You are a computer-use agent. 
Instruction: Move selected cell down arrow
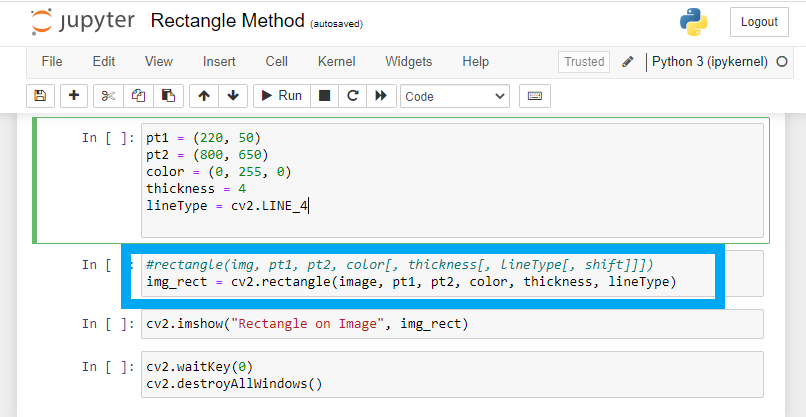click(x=233, y=96)
